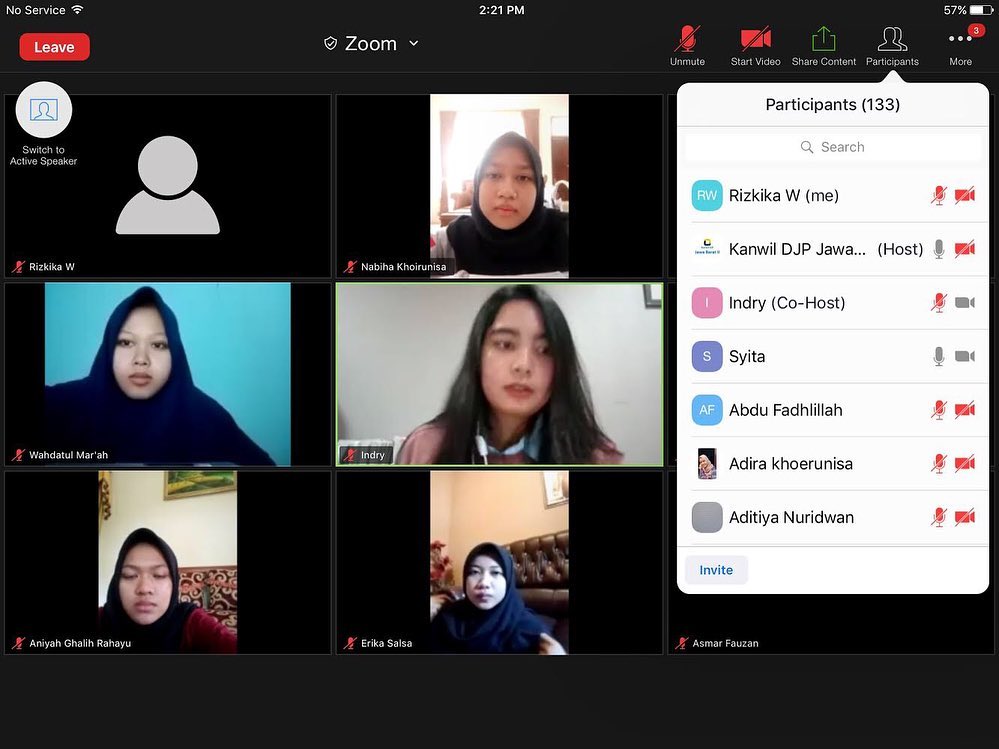This screenshot has height=749, width=999.
Task: Select Kanwil DJP Jawa host entry
Action: (x=811, y=249)
